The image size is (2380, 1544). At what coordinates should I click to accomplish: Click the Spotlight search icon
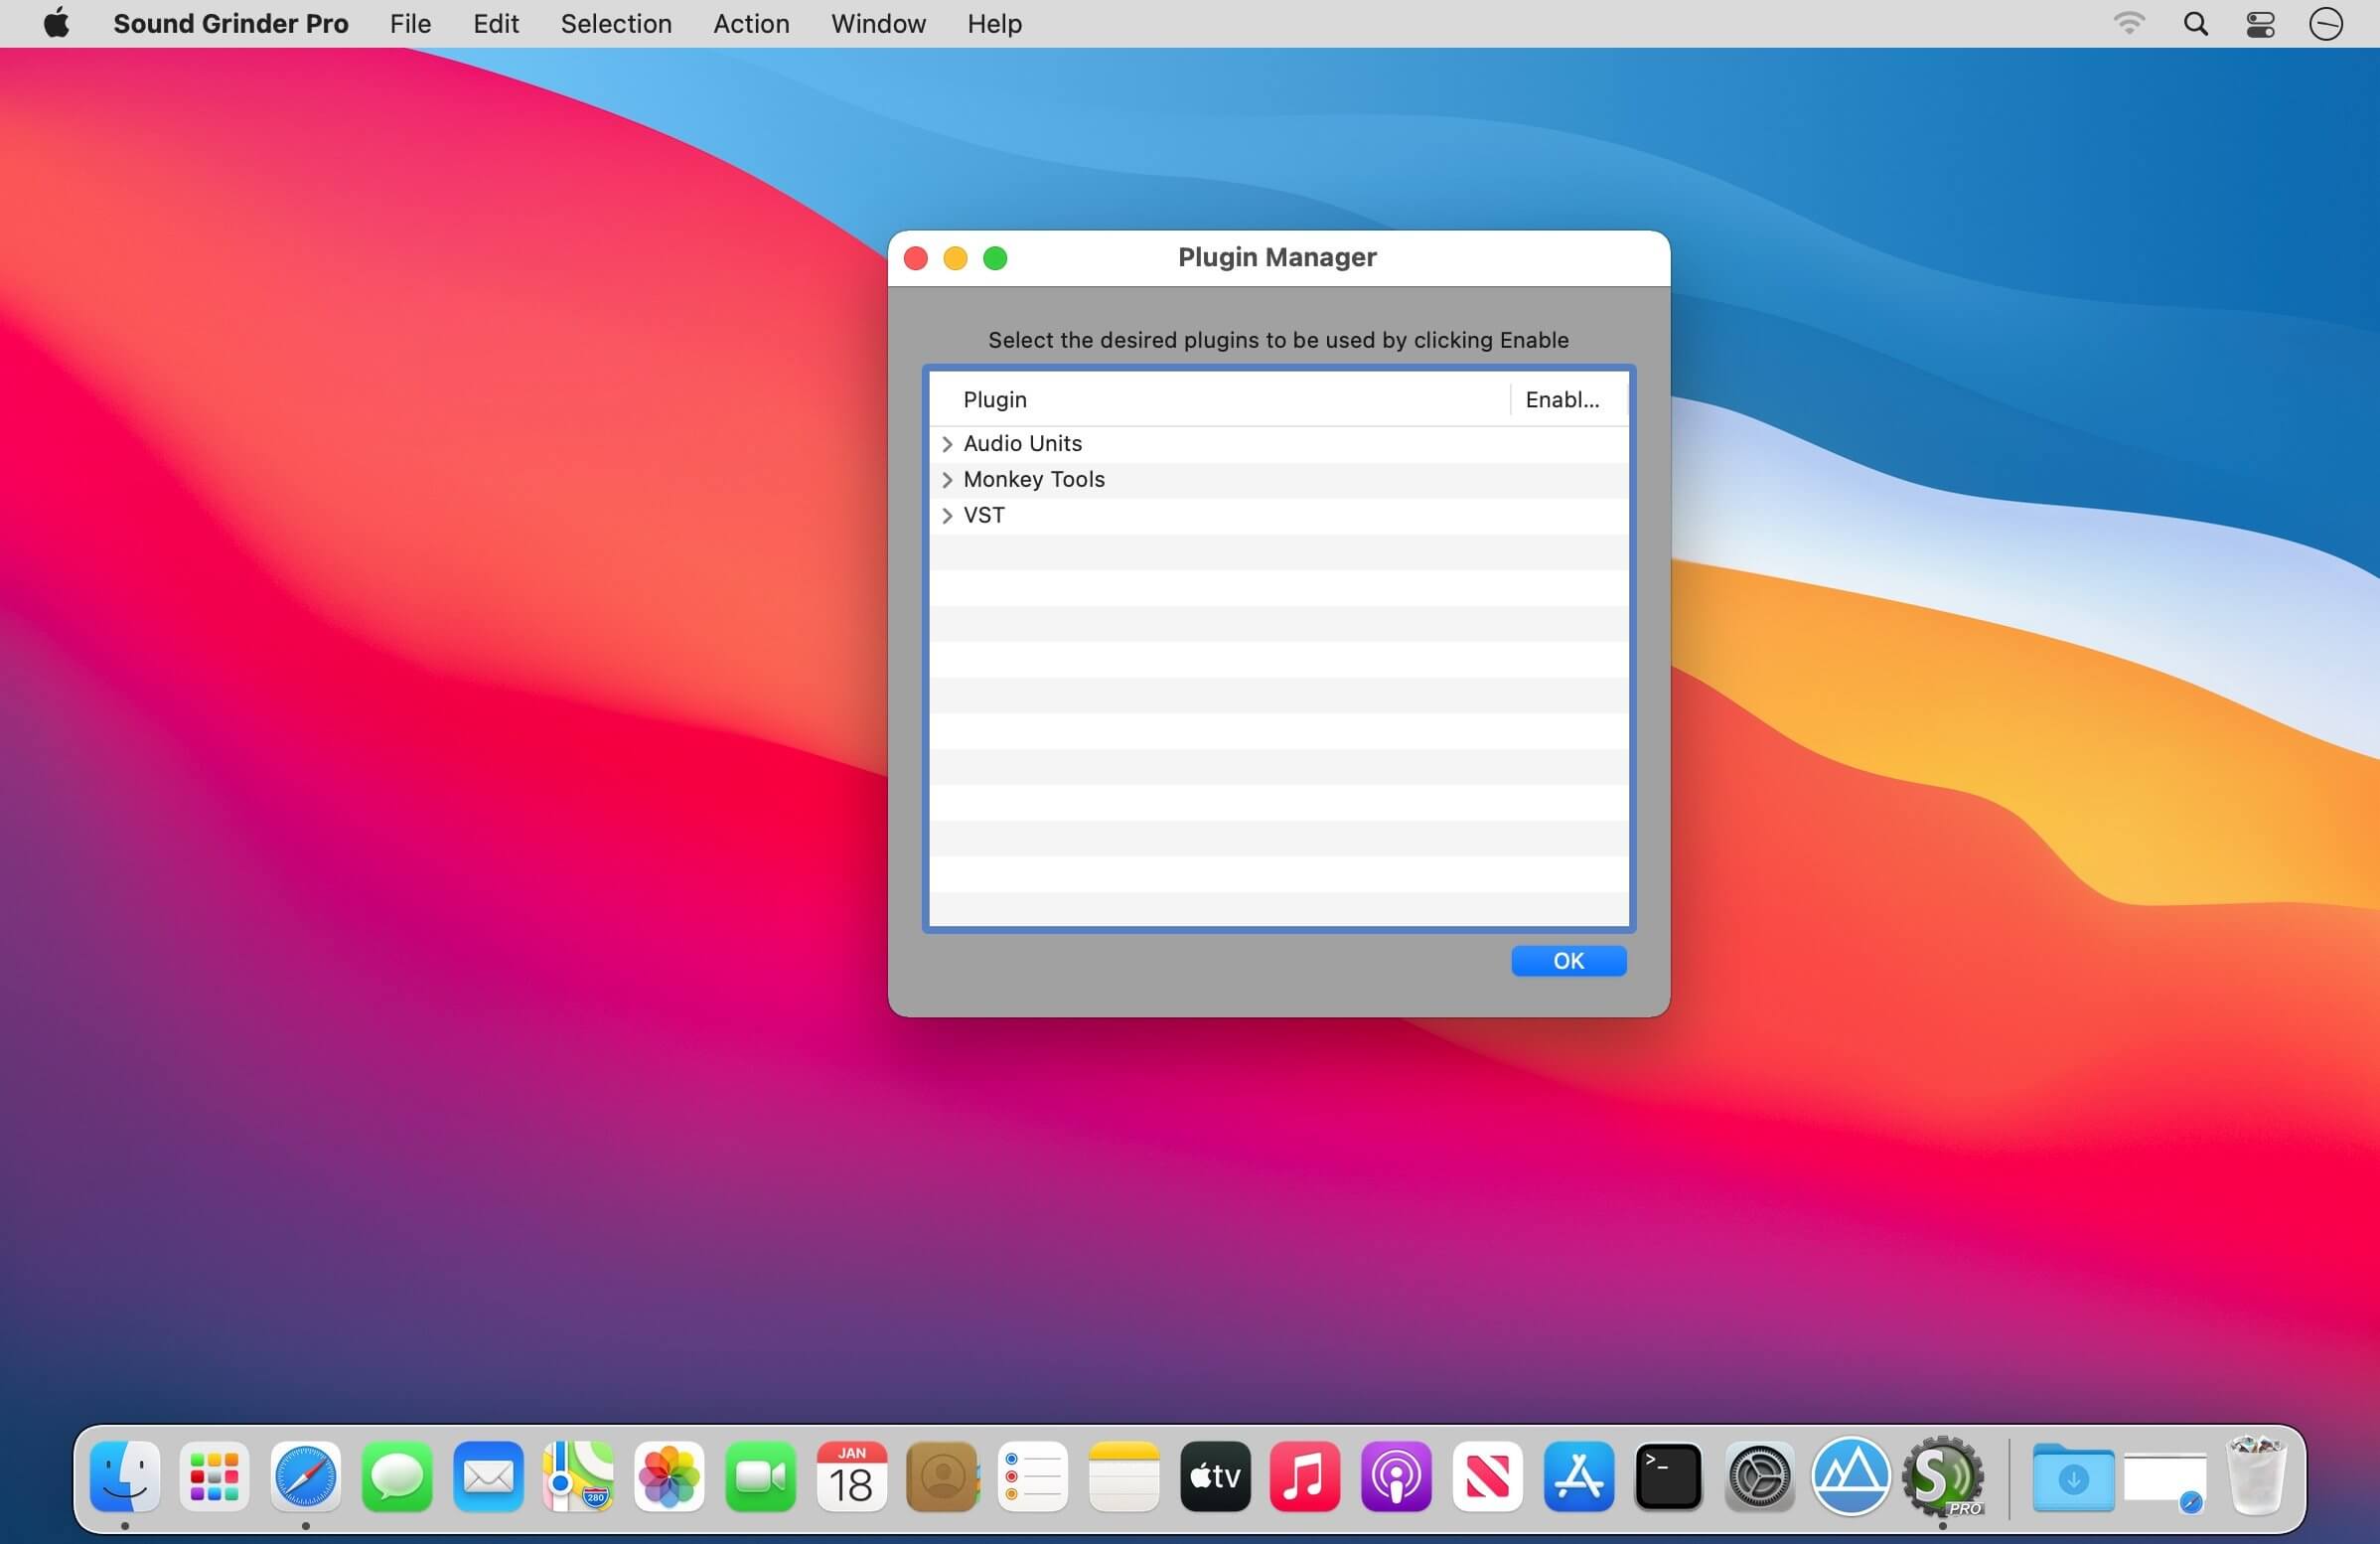point(2195,24)
